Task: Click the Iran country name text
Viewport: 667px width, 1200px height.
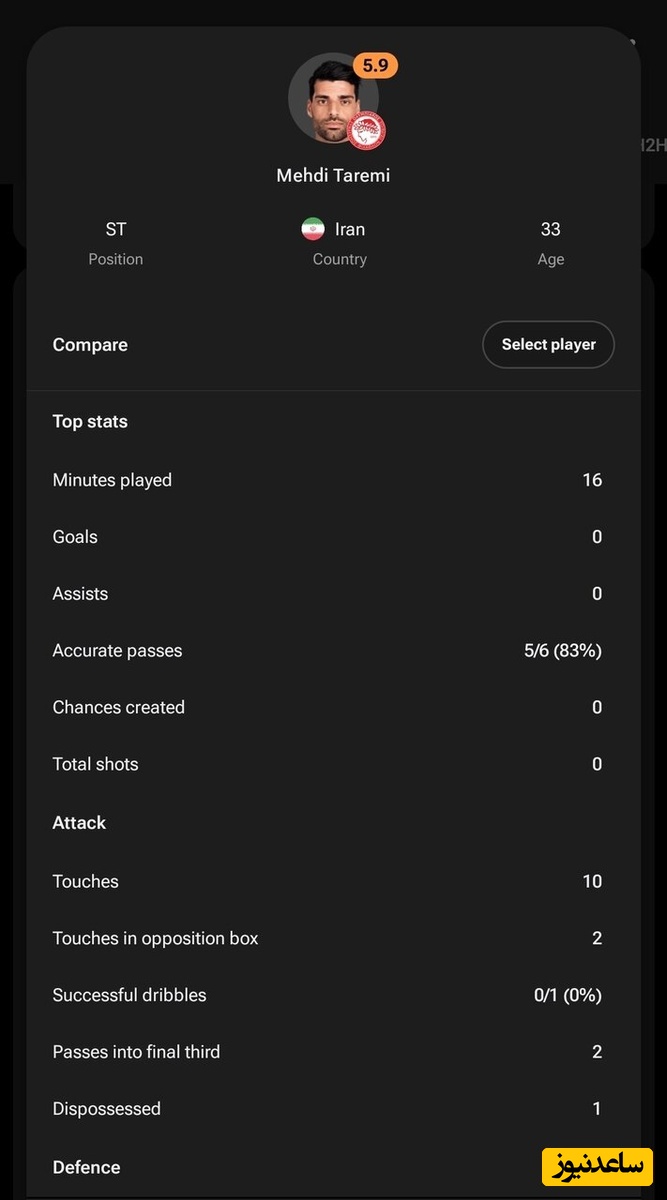Action: (x=350, y=229)
